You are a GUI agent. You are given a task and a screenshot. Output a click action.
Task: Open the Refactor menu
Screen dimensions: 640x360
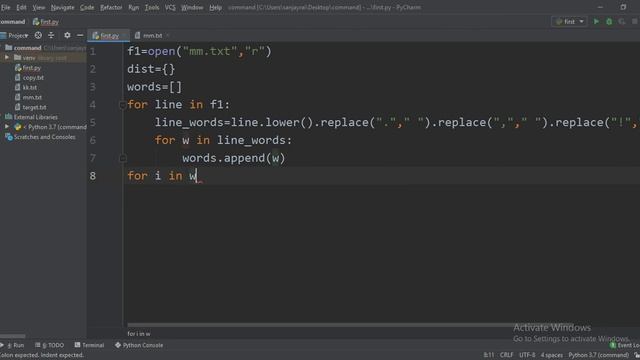pos(111,7)
